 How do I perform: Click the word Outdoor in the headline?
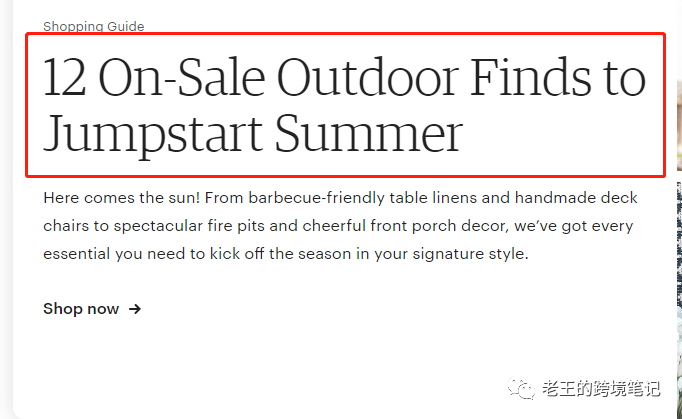(368, 77)
